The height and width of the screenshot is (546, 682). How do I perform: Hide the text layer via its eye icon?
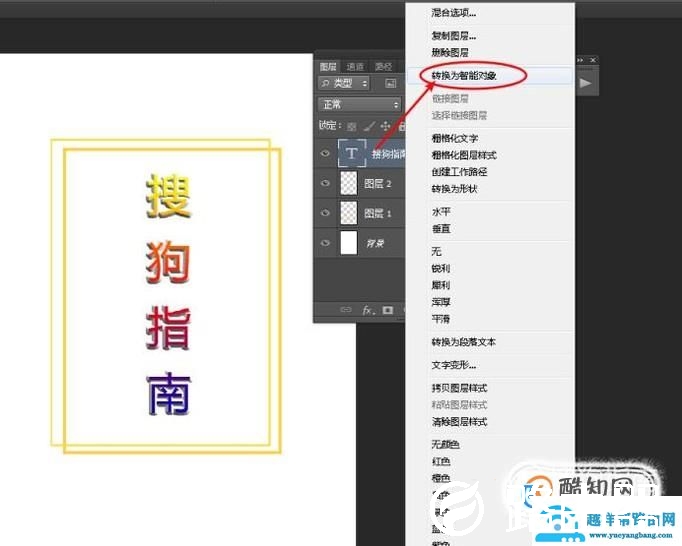tap(325, 153)
